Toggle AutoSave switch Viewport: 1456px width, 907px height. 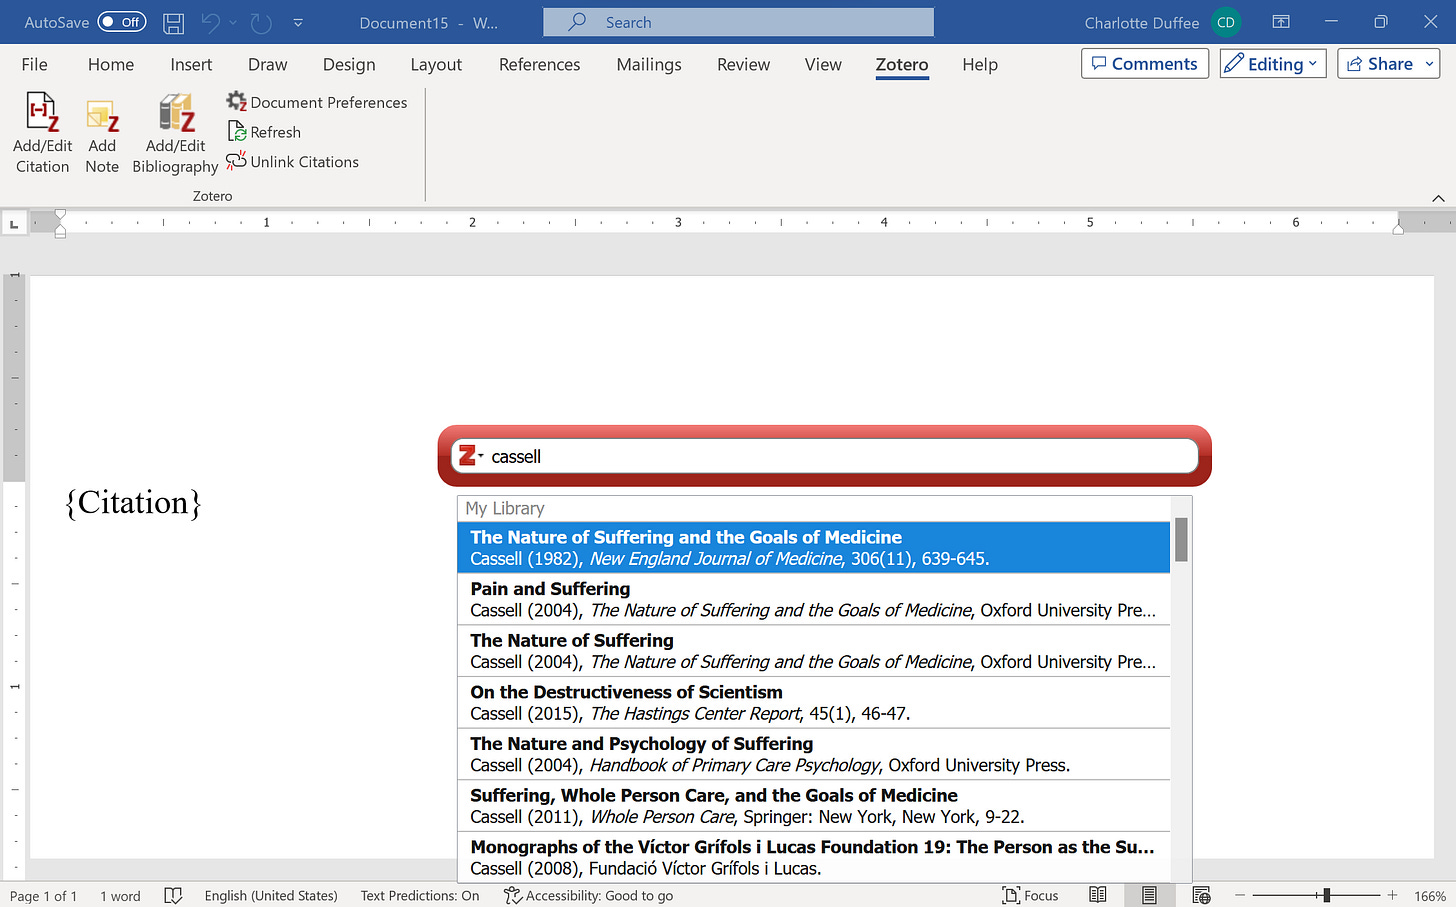point(122,22)
